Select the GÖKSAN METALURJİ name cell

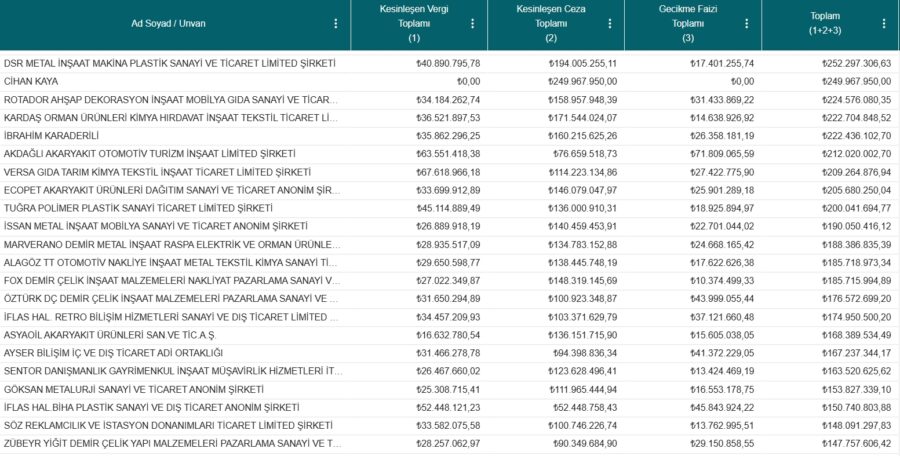[x=133, y=390]
